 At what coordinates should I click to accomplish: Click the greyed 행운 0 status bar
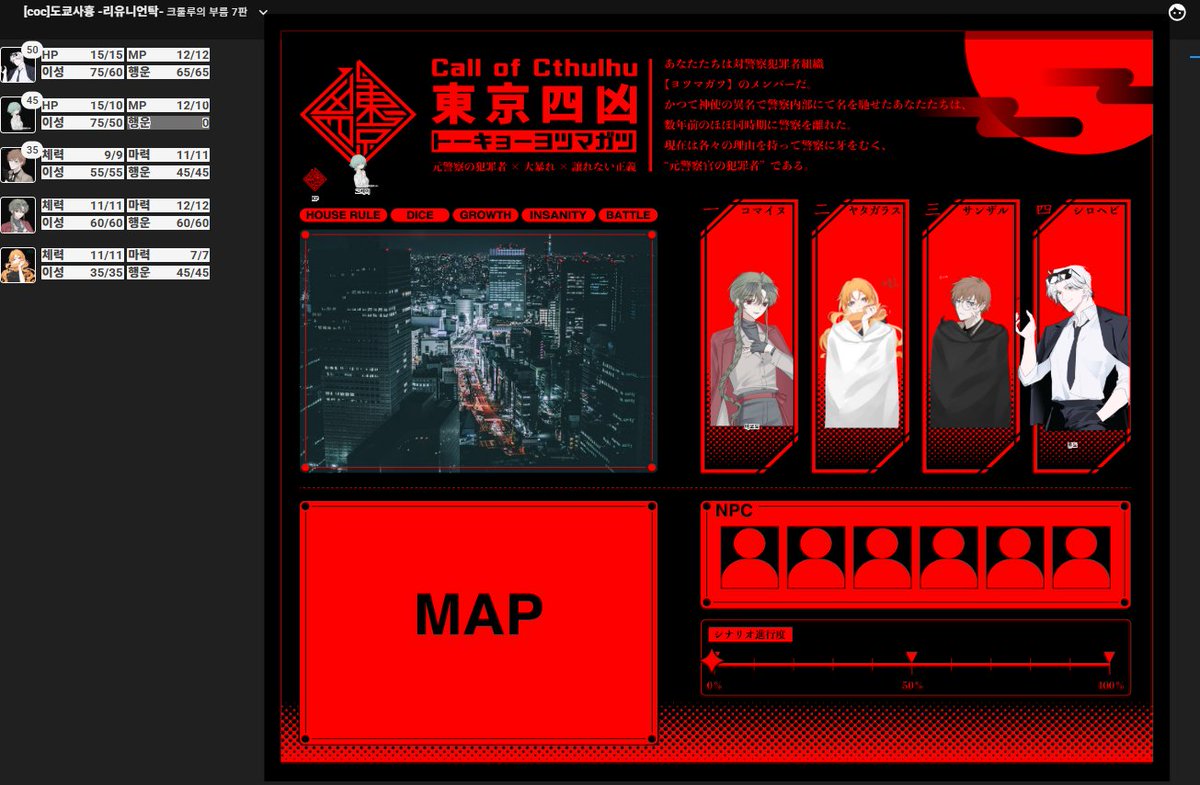(x=168, y=123)
